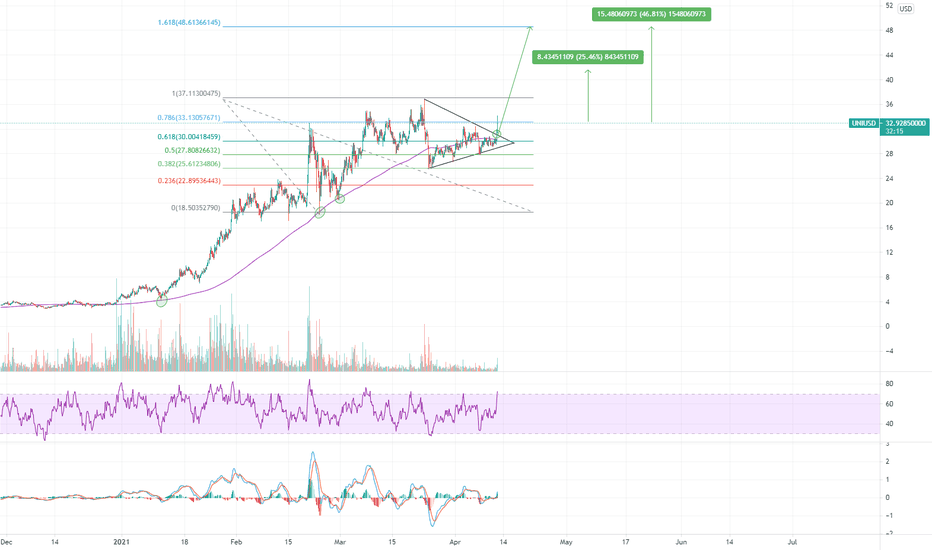
Task: Select the 16 price axis label
Action: point(889,228)
